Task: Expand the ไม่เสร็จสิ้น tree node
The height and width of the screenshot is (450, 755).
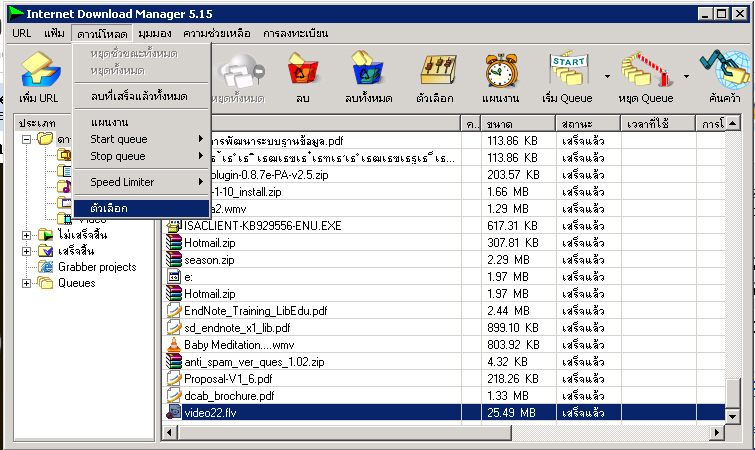Action: (26, 235)
